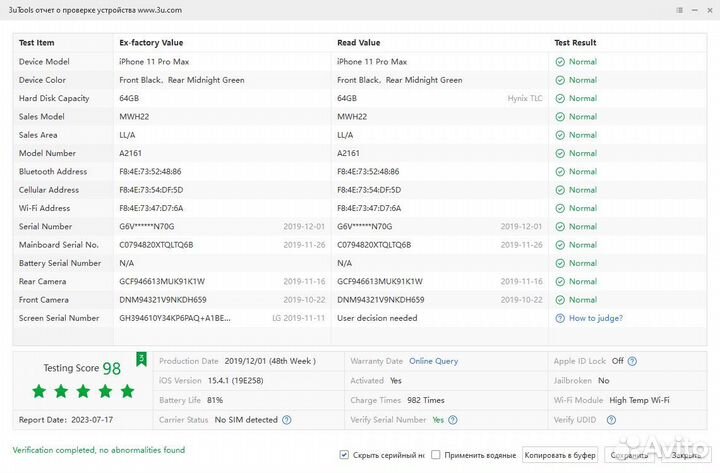The width and height of the screenshot is (720, 473).
Task: Click check icon in Wi-Fi Address row
Action: tap(560, 208)
